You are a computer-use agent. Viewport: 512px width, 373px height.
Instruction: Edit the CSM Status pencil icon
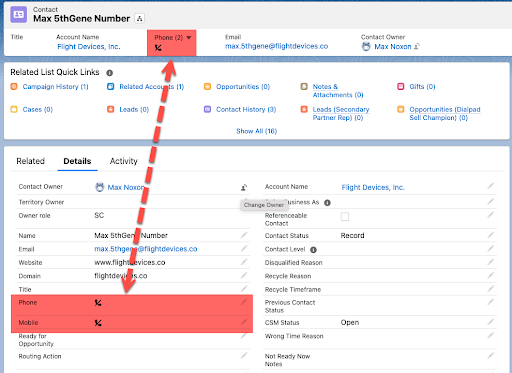[x=491, y=322]
